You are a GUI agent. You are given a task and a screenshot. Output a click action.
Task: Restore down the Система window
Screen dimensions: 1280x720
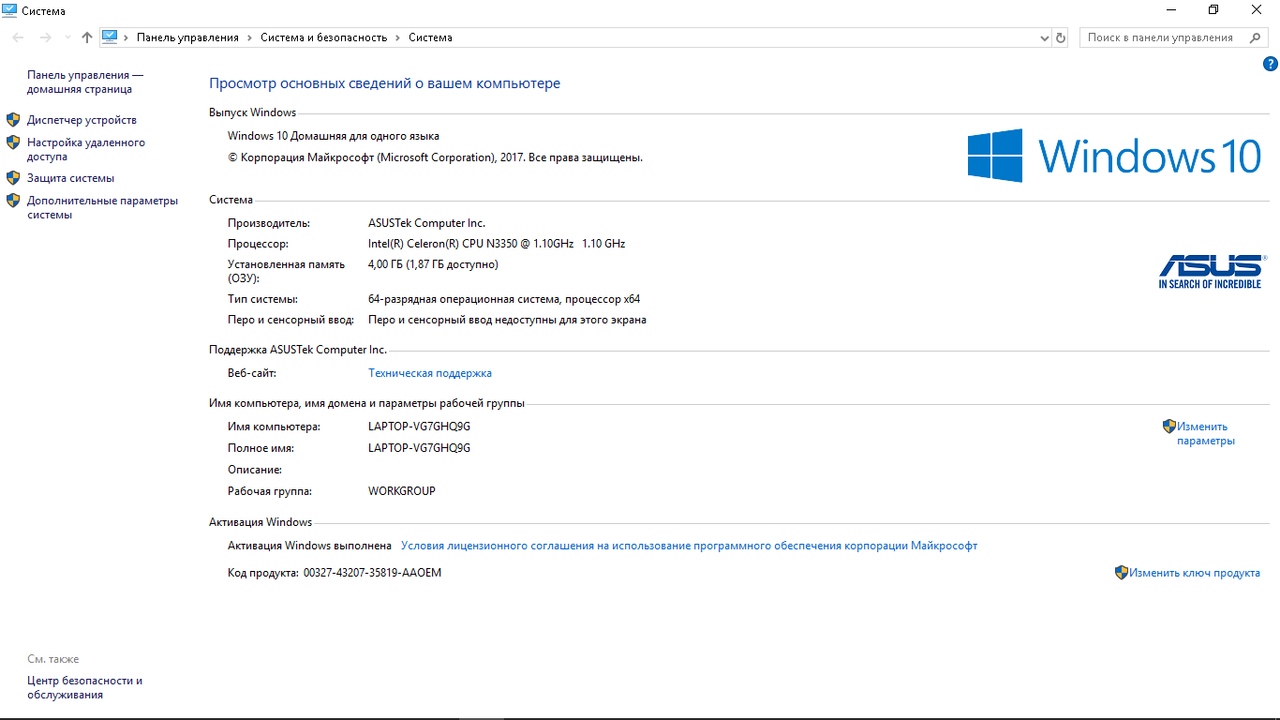[1213, 10]
